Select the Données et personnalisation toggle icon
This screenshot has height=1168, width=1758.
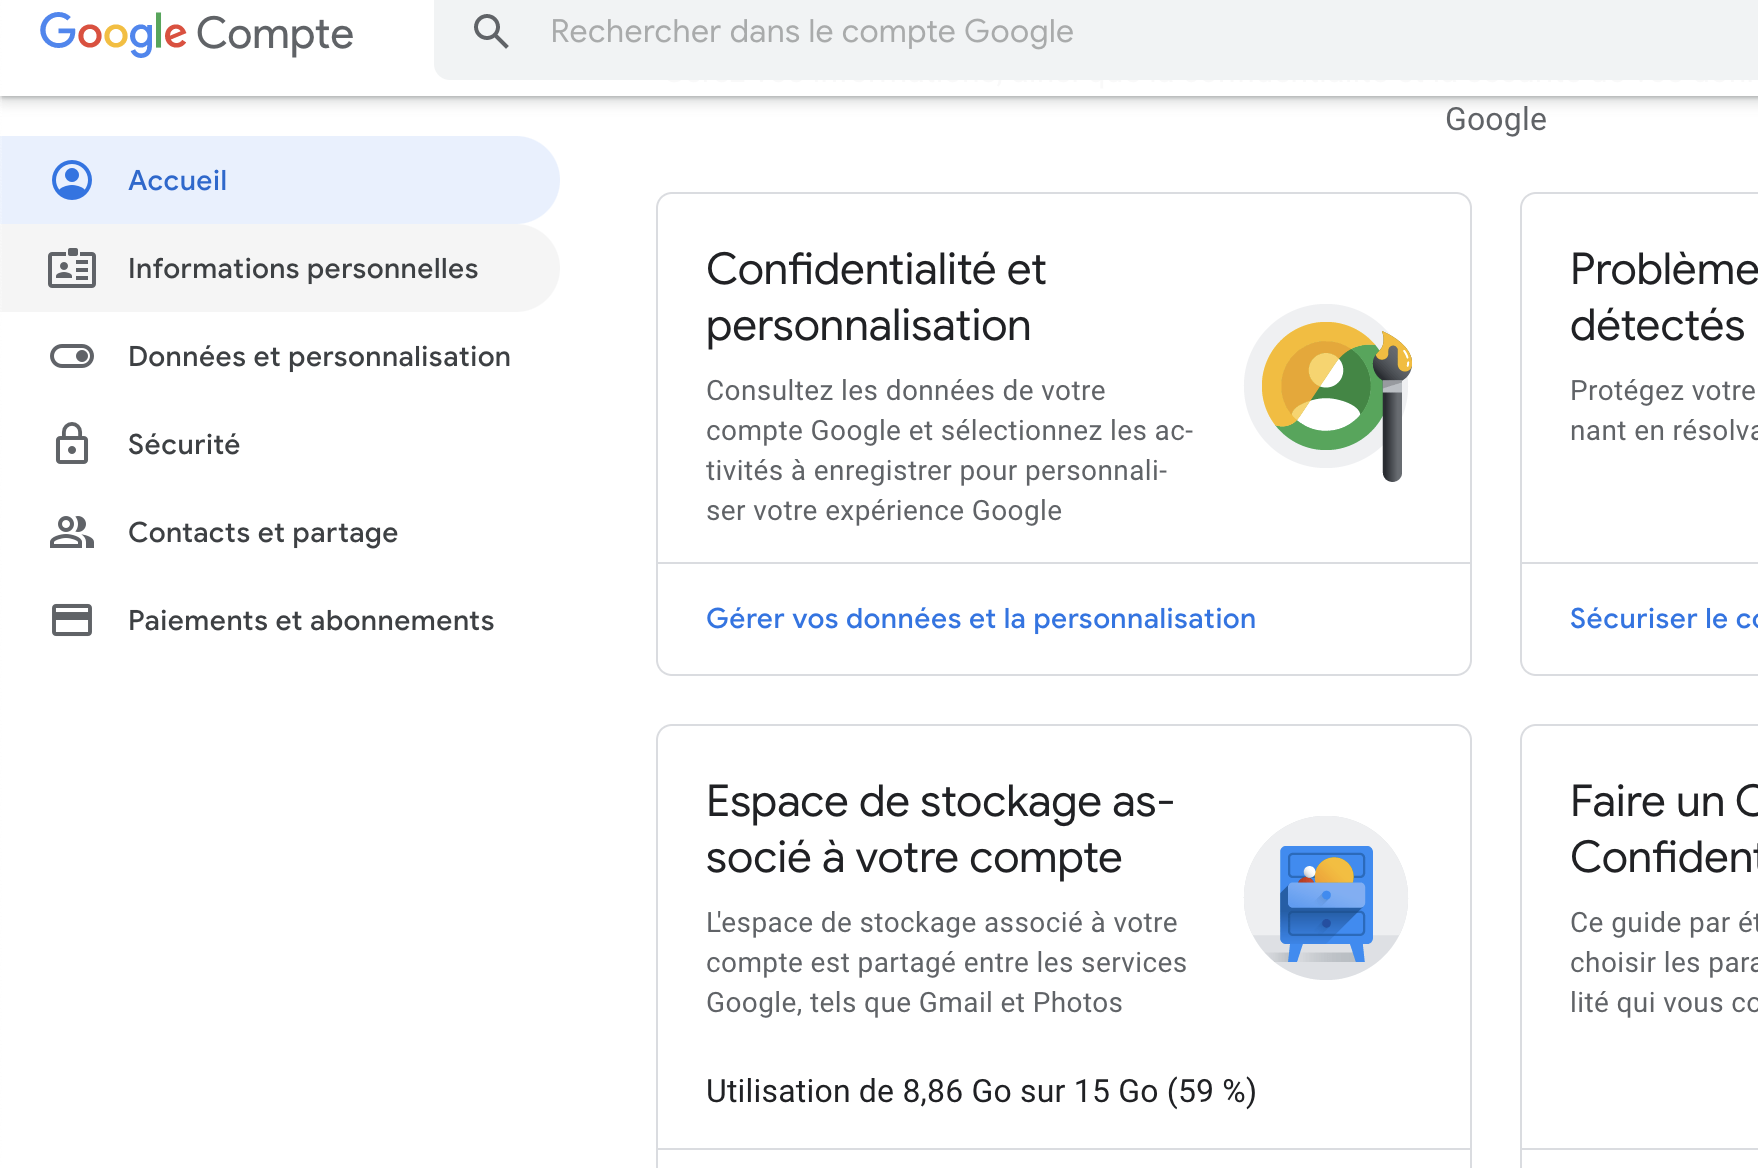click(71, 356)
